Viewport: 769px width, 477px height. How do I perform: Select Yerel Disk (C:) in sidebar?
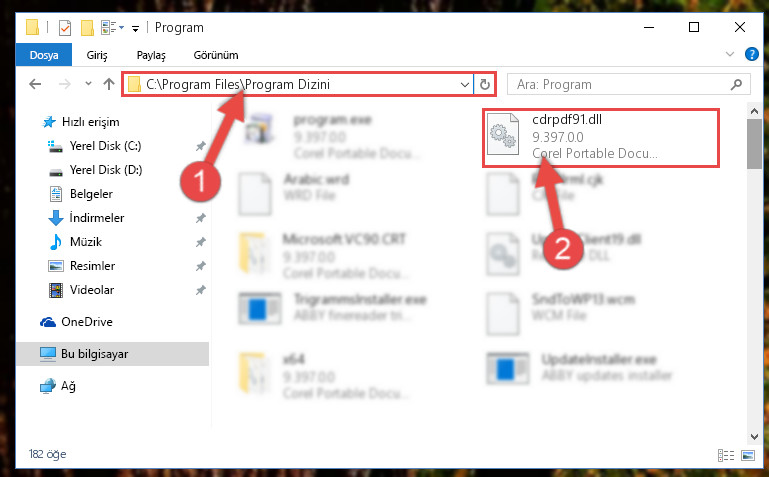click(x=105, y=146)
